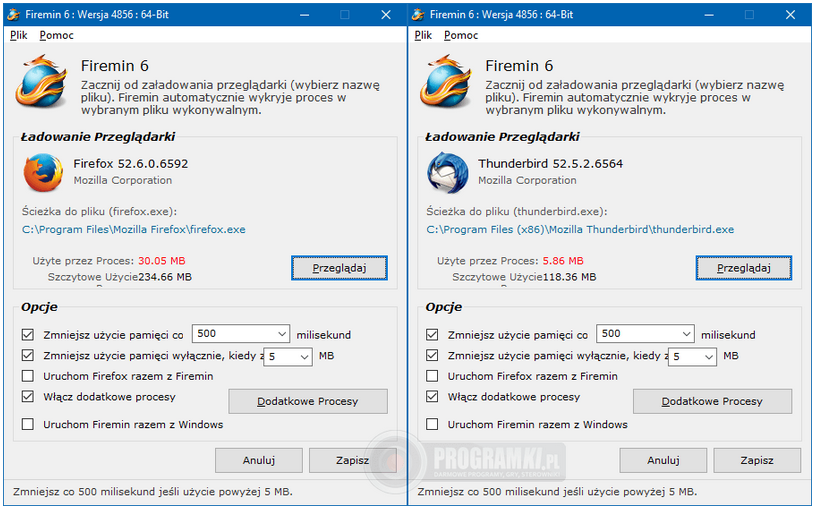This screenshot has width=815, height=509.
Task: Toggle 'Zmniejsz użycie pamięci co' in Thunderbird window
Action: point(432,334)
